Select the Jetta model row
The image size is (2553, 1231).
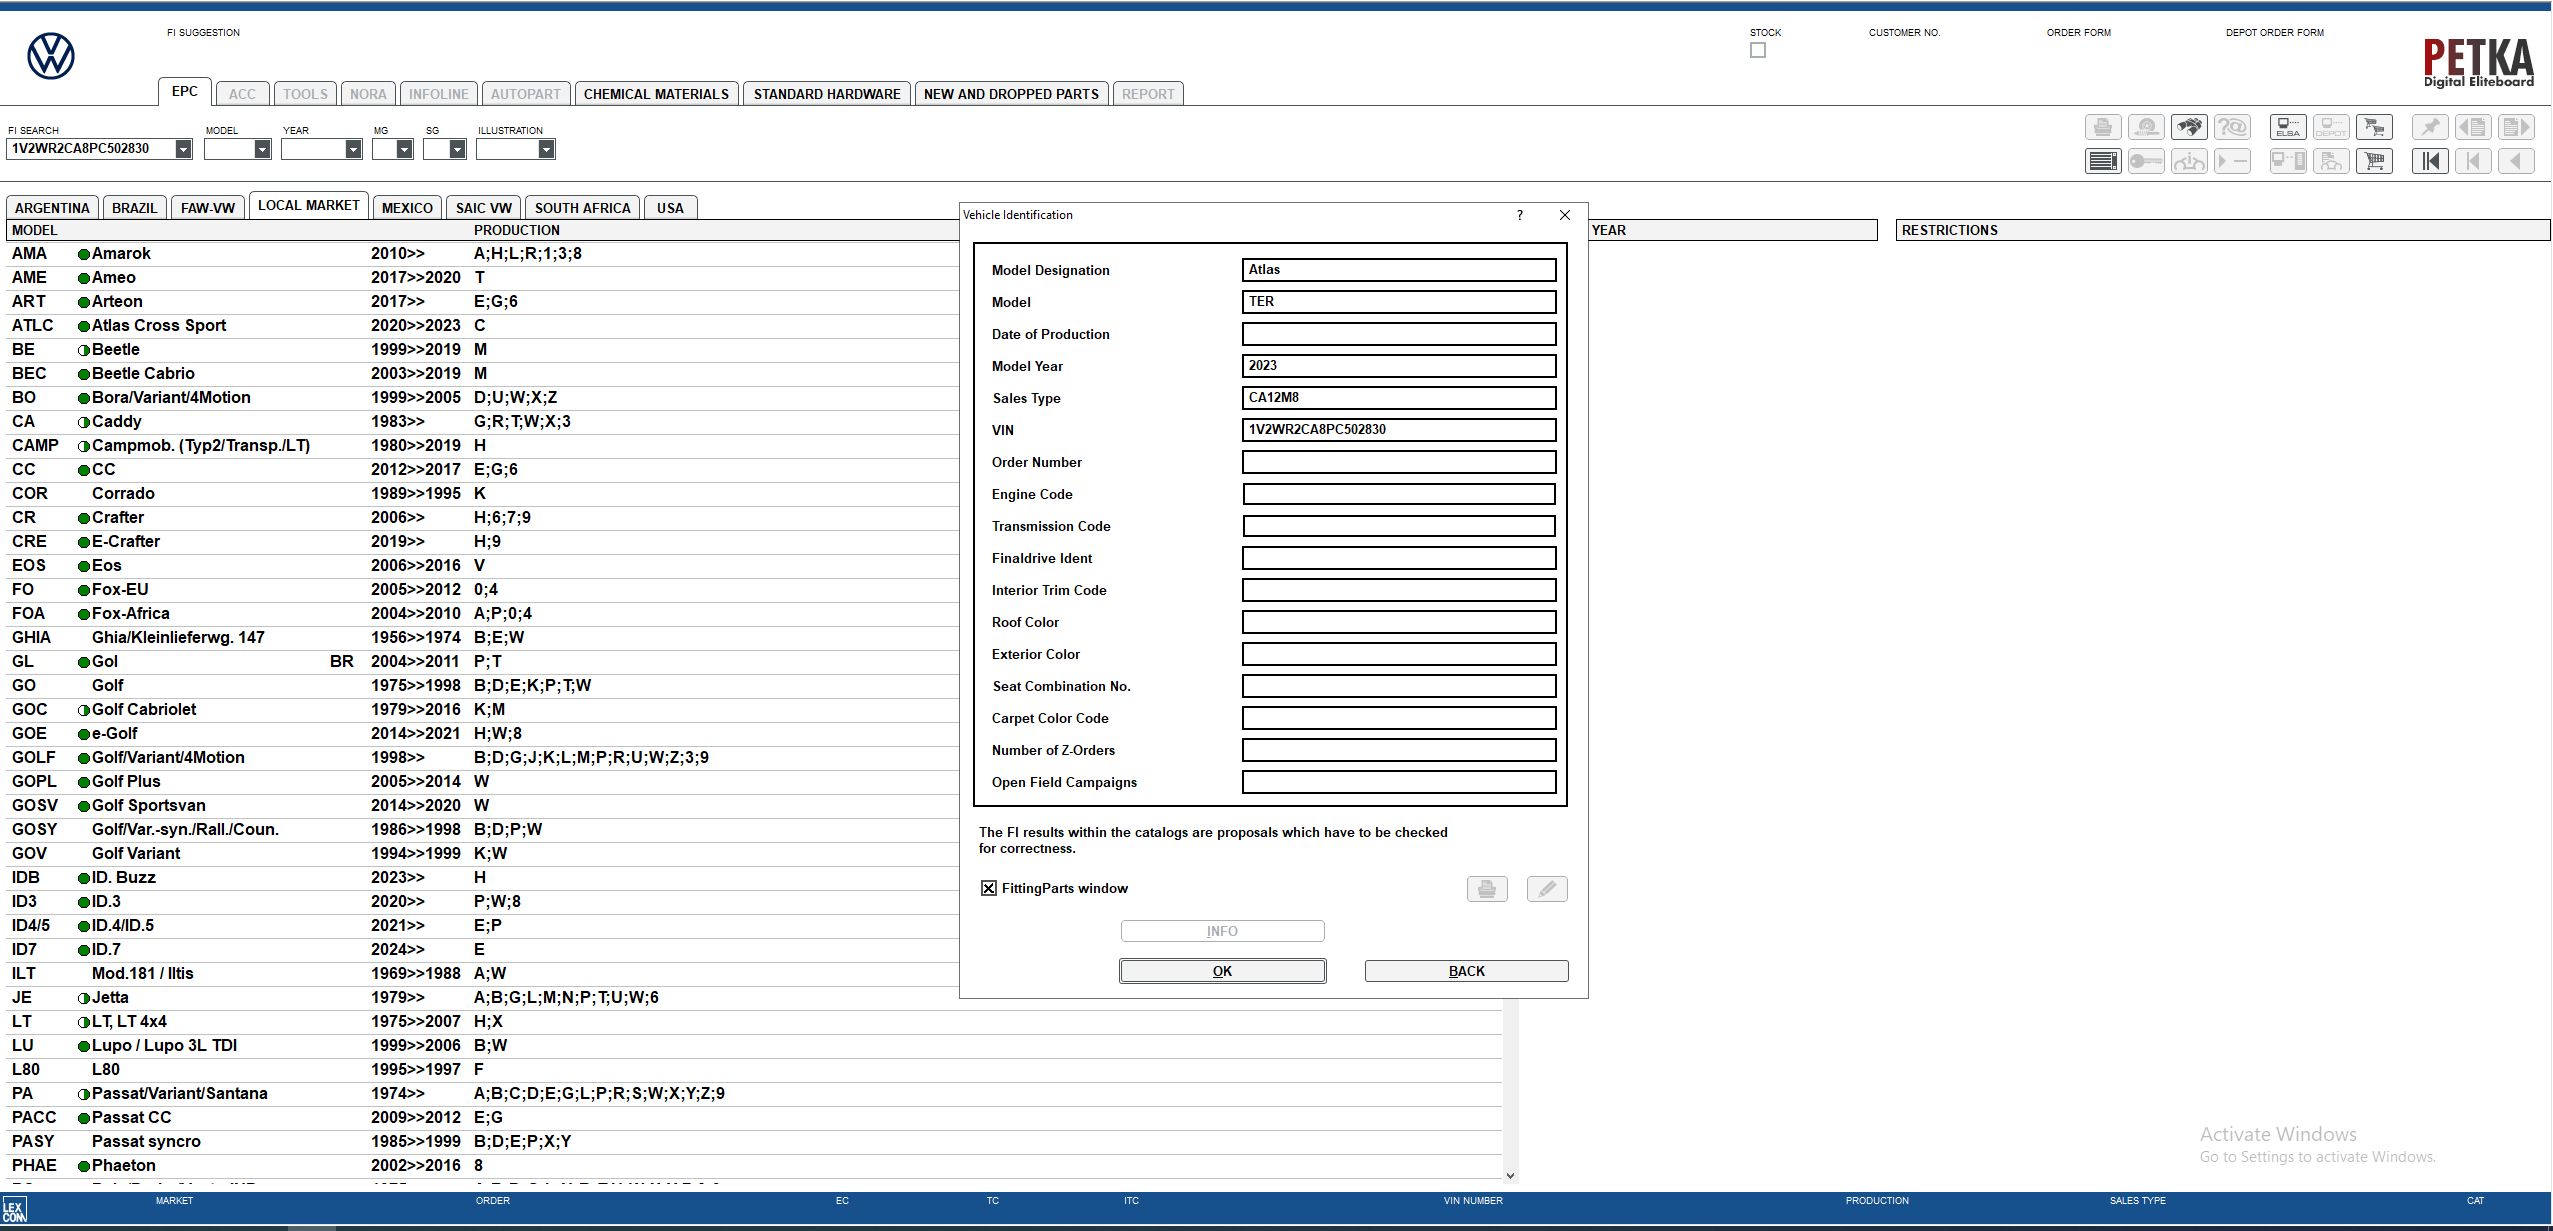(480, 998)
